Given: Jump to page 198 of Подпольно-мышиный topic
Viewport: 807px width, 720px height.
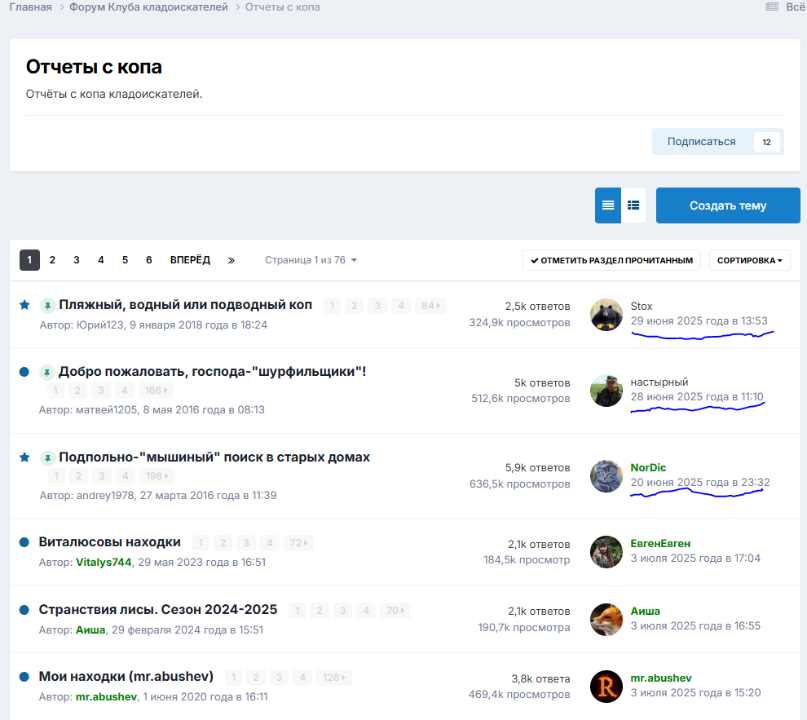Looking at the screenshot, I should pos(156,476).
